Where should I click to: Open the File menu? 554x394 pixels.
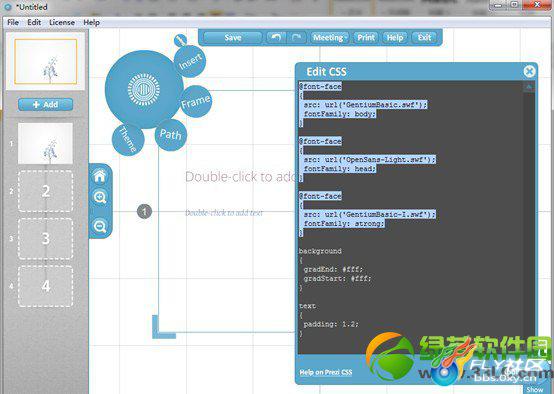coord(13,22)
